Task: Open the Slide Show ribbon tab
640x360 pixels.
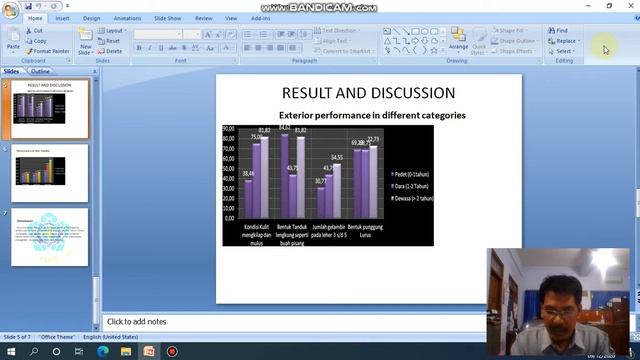Action: tap(167, 18)
